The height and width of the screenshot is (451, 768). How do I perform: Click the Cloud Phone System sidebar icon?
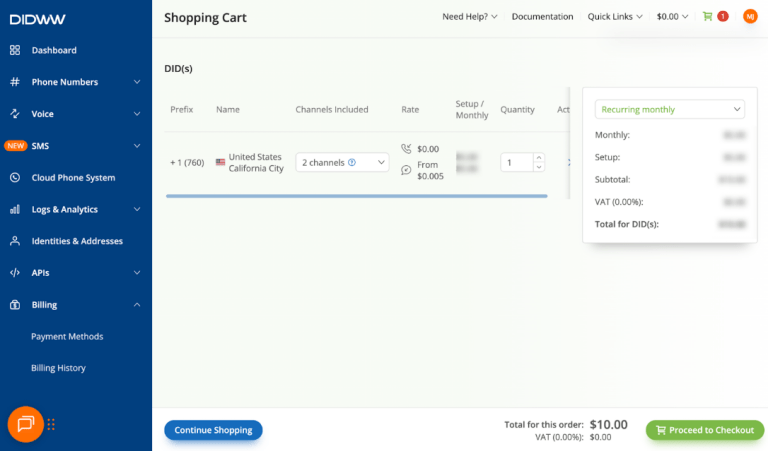[x=15, y=178]
